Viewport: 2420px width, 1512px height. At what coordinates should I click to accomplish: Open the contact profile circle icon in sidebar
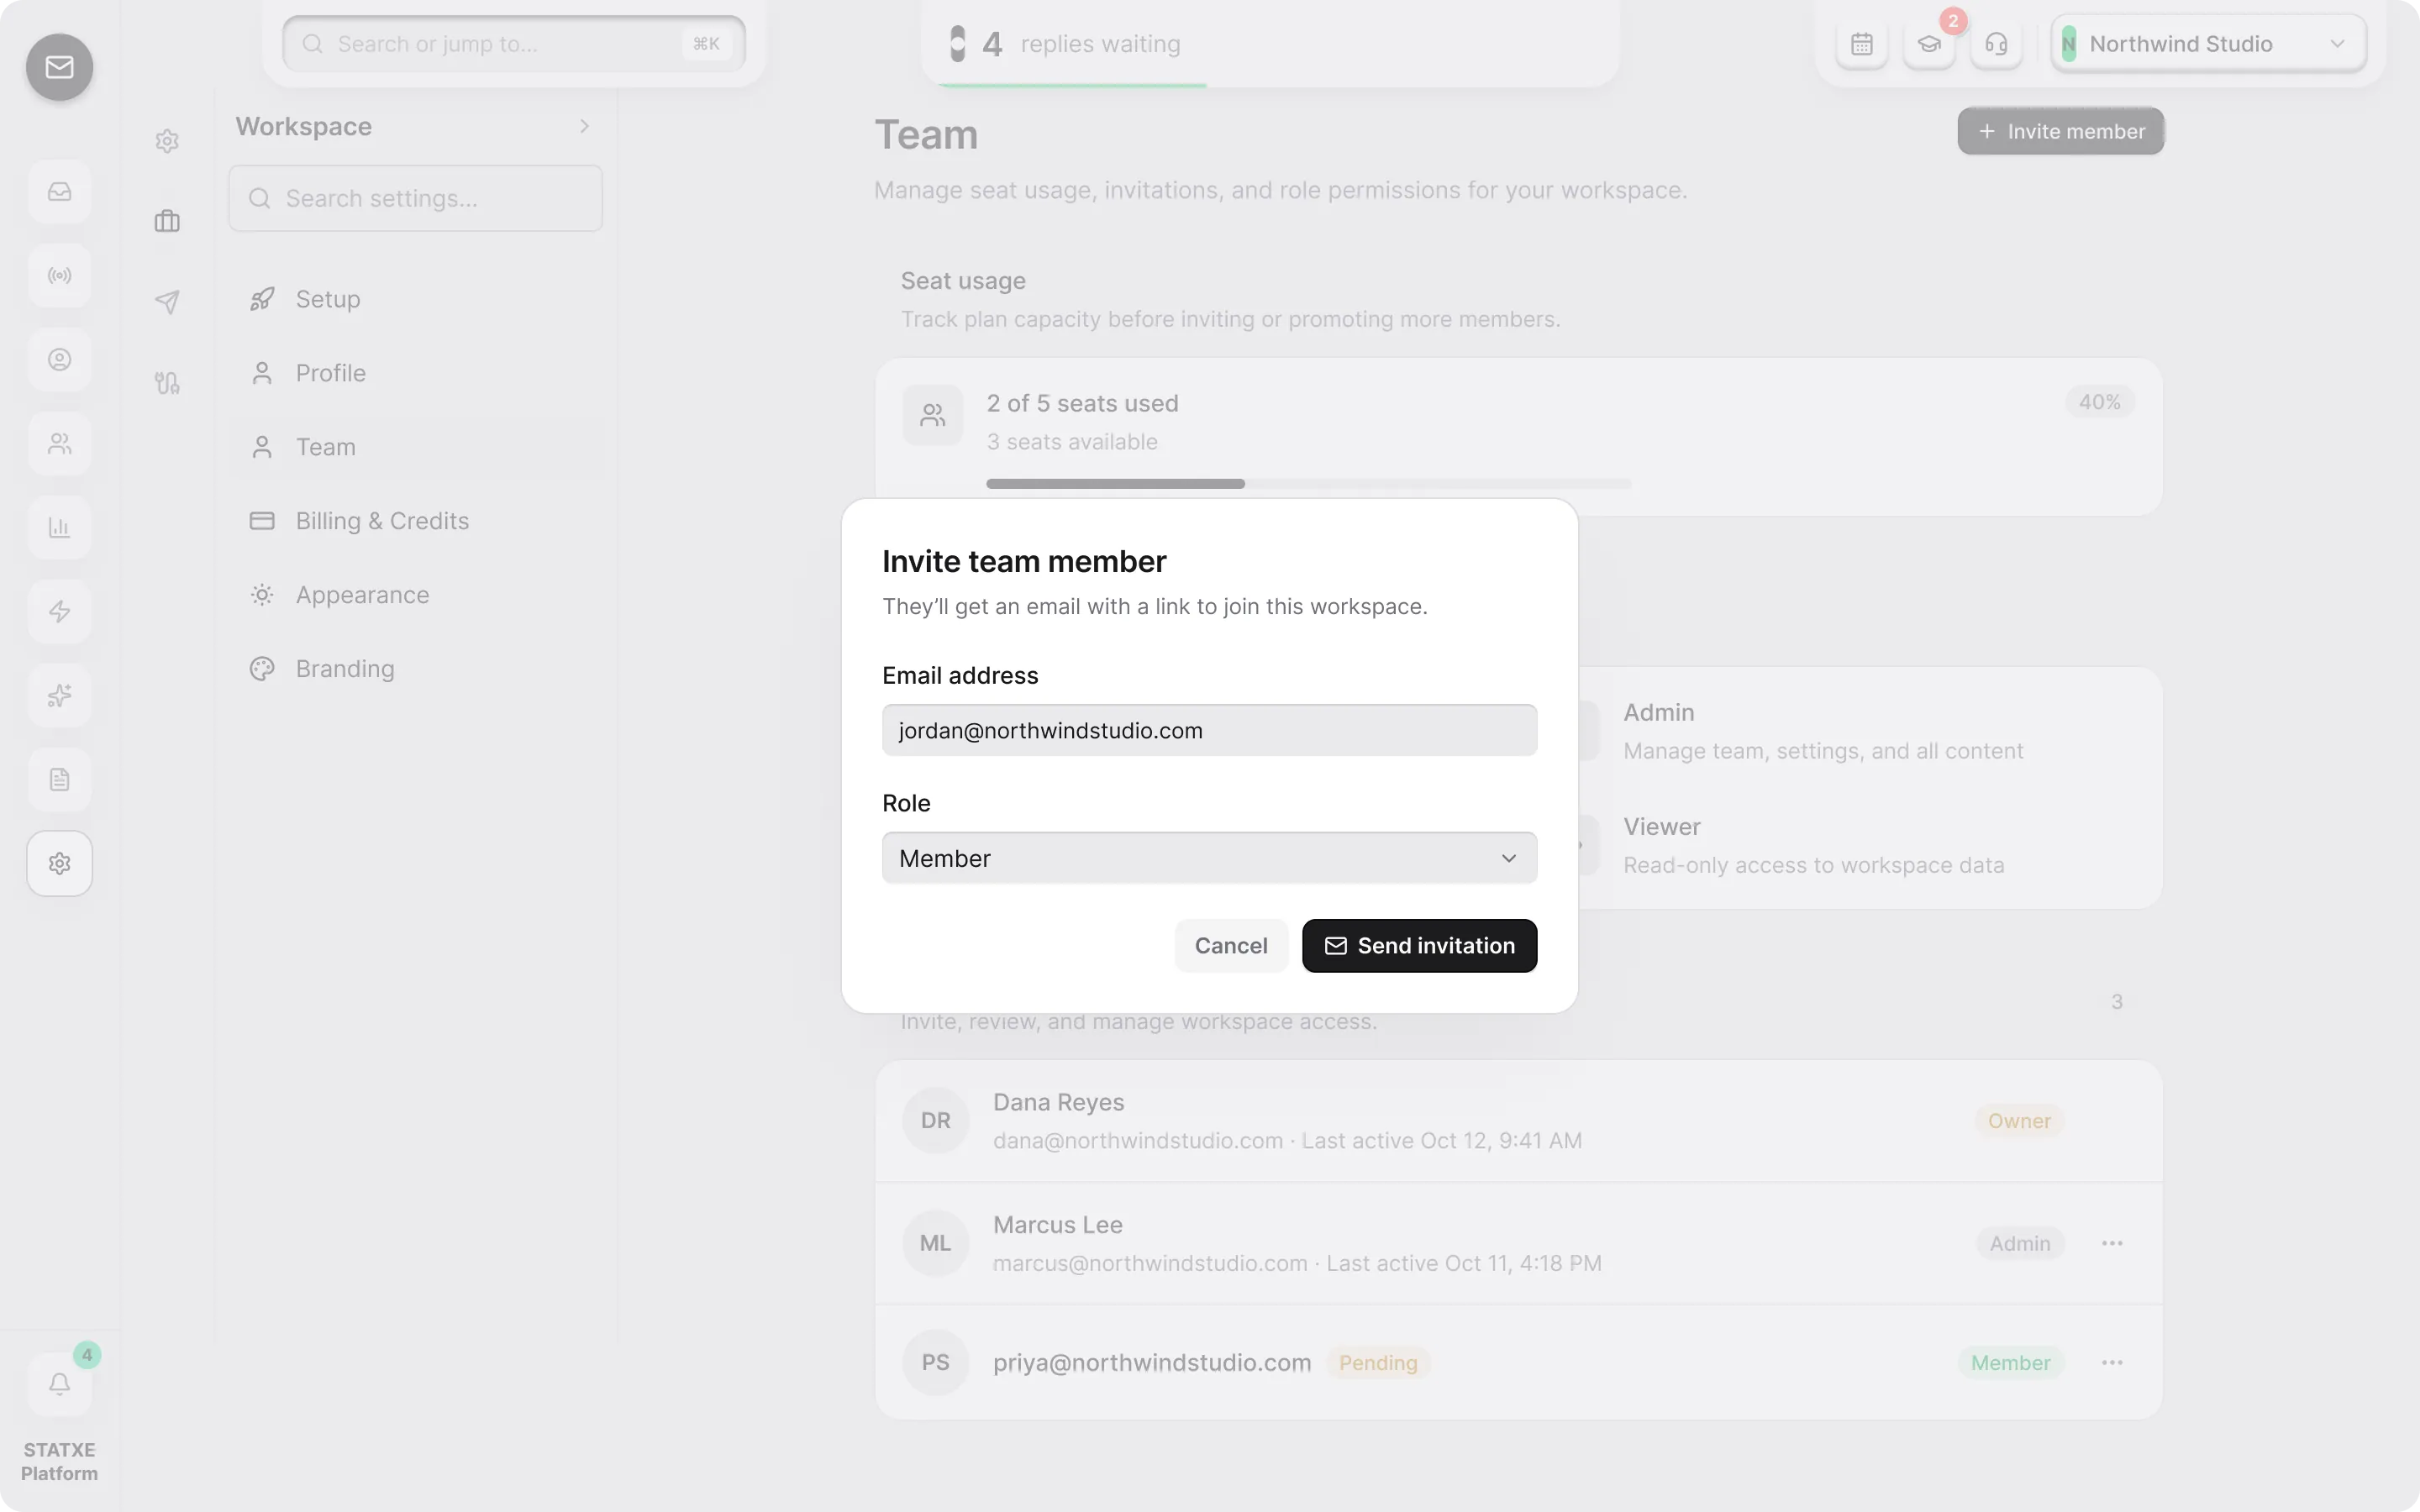point(59,359)
